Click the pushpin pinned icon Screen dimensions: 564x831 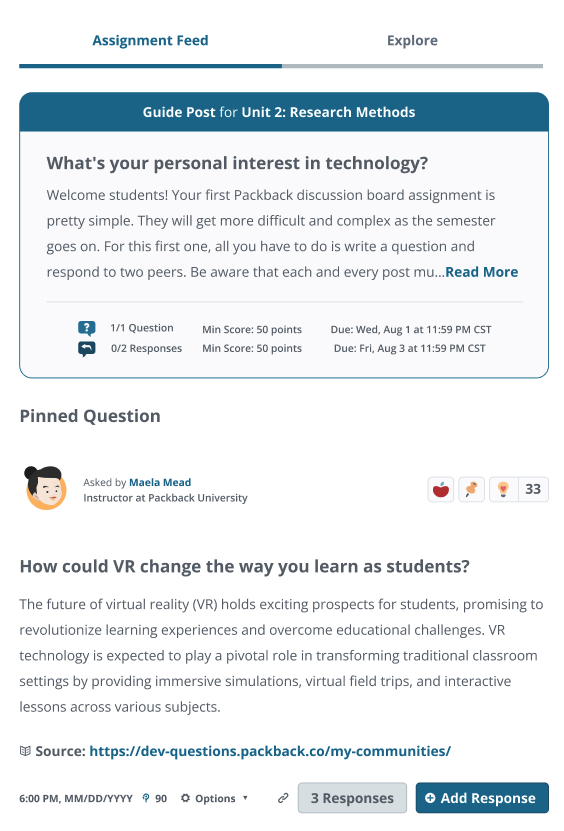tap(471, 489)
